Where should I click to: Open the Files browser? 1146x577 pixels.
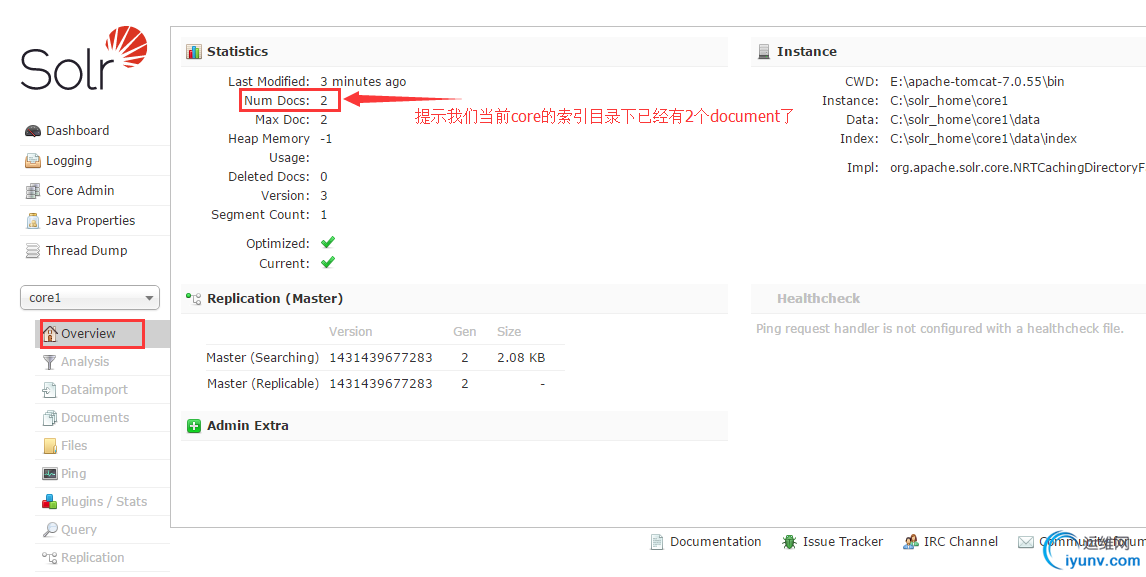click(x=74, y=446)
